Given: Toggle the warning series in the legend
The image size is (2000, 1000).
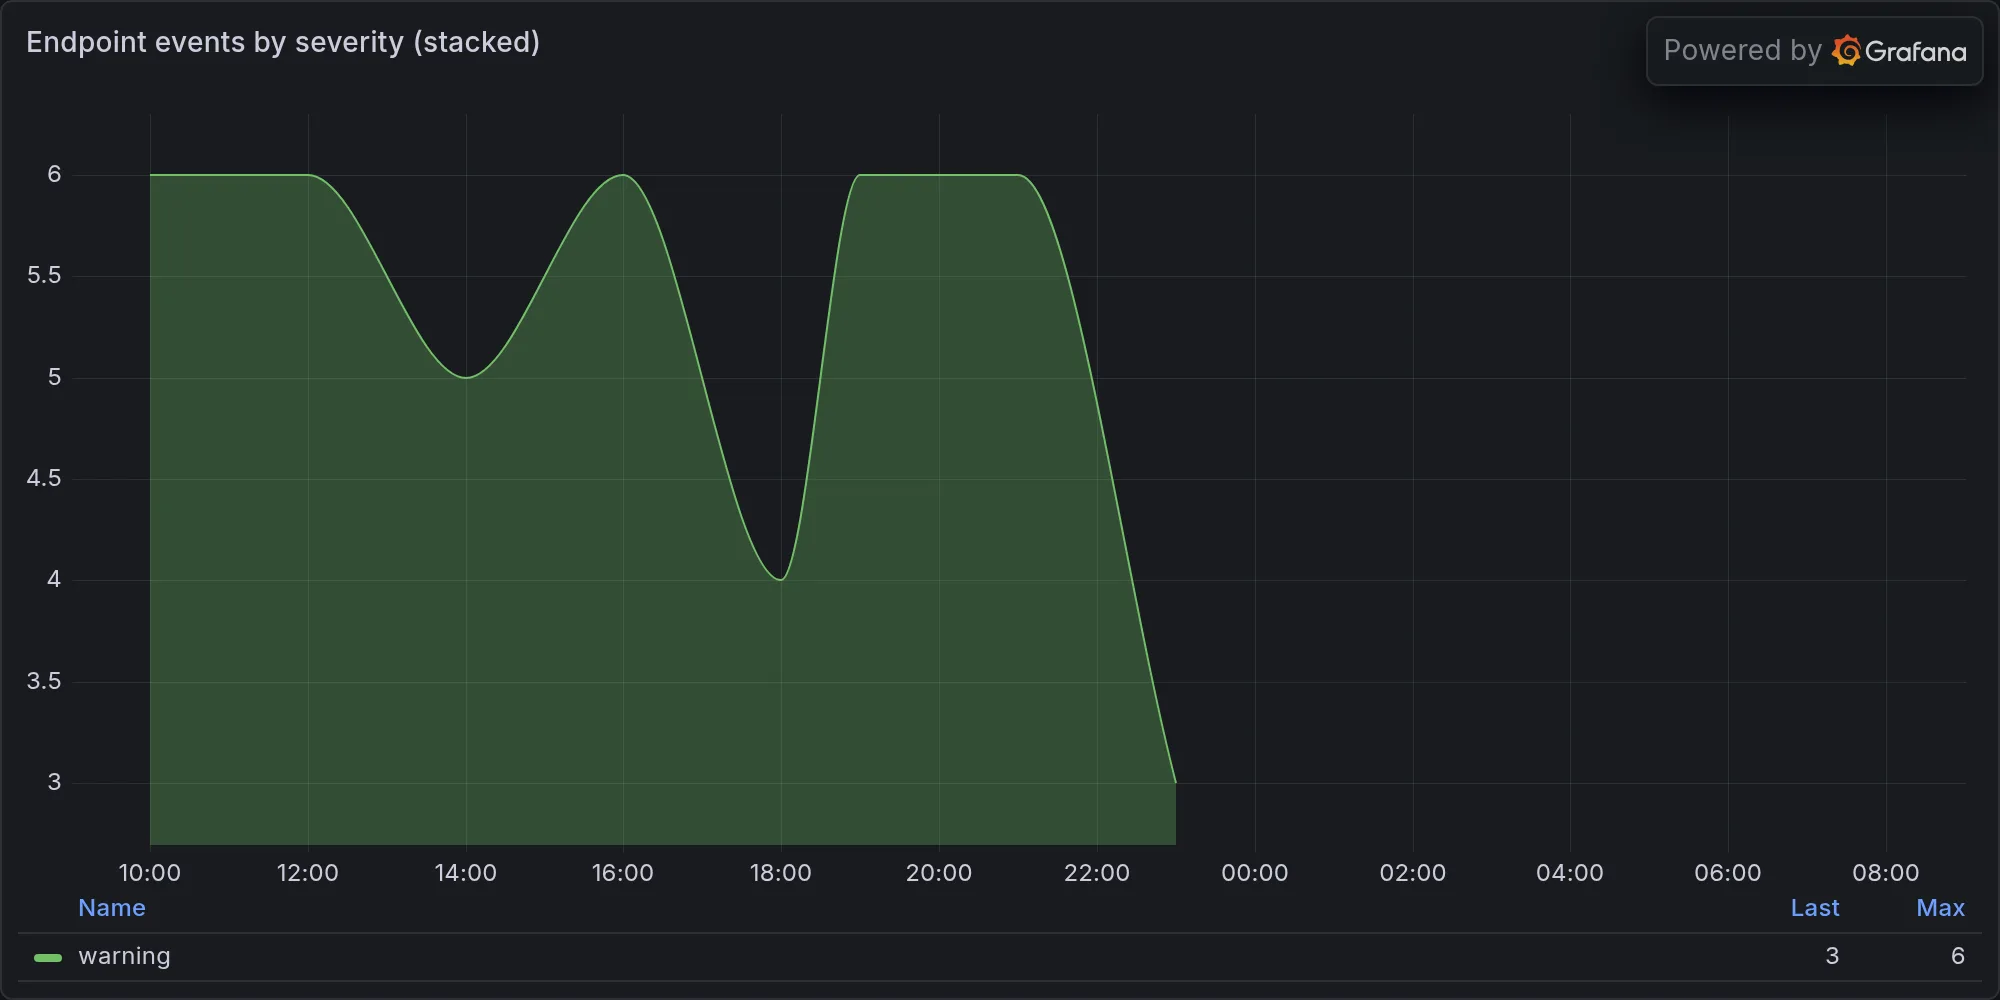Looking at the screenshot, I should pos(124,956).
